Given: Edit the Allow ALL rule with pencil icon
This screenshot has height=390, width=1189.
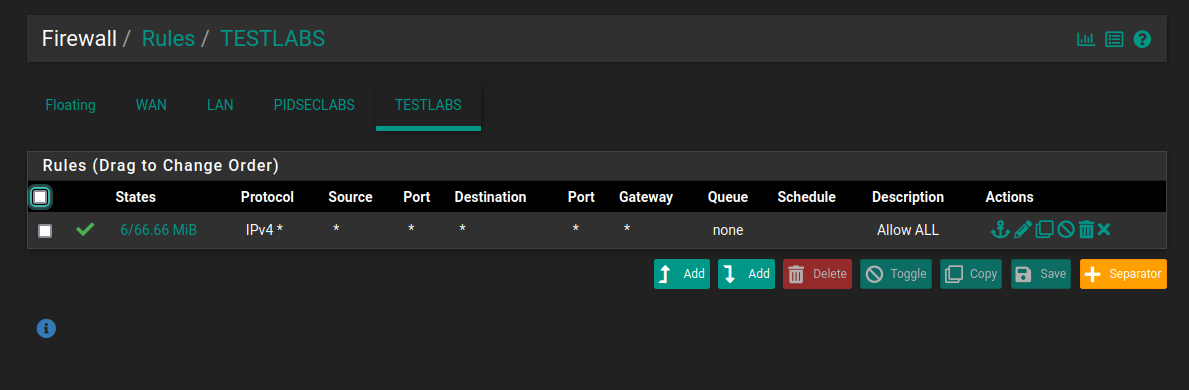Looking at the screenshot, I should tap(1023, 229).
